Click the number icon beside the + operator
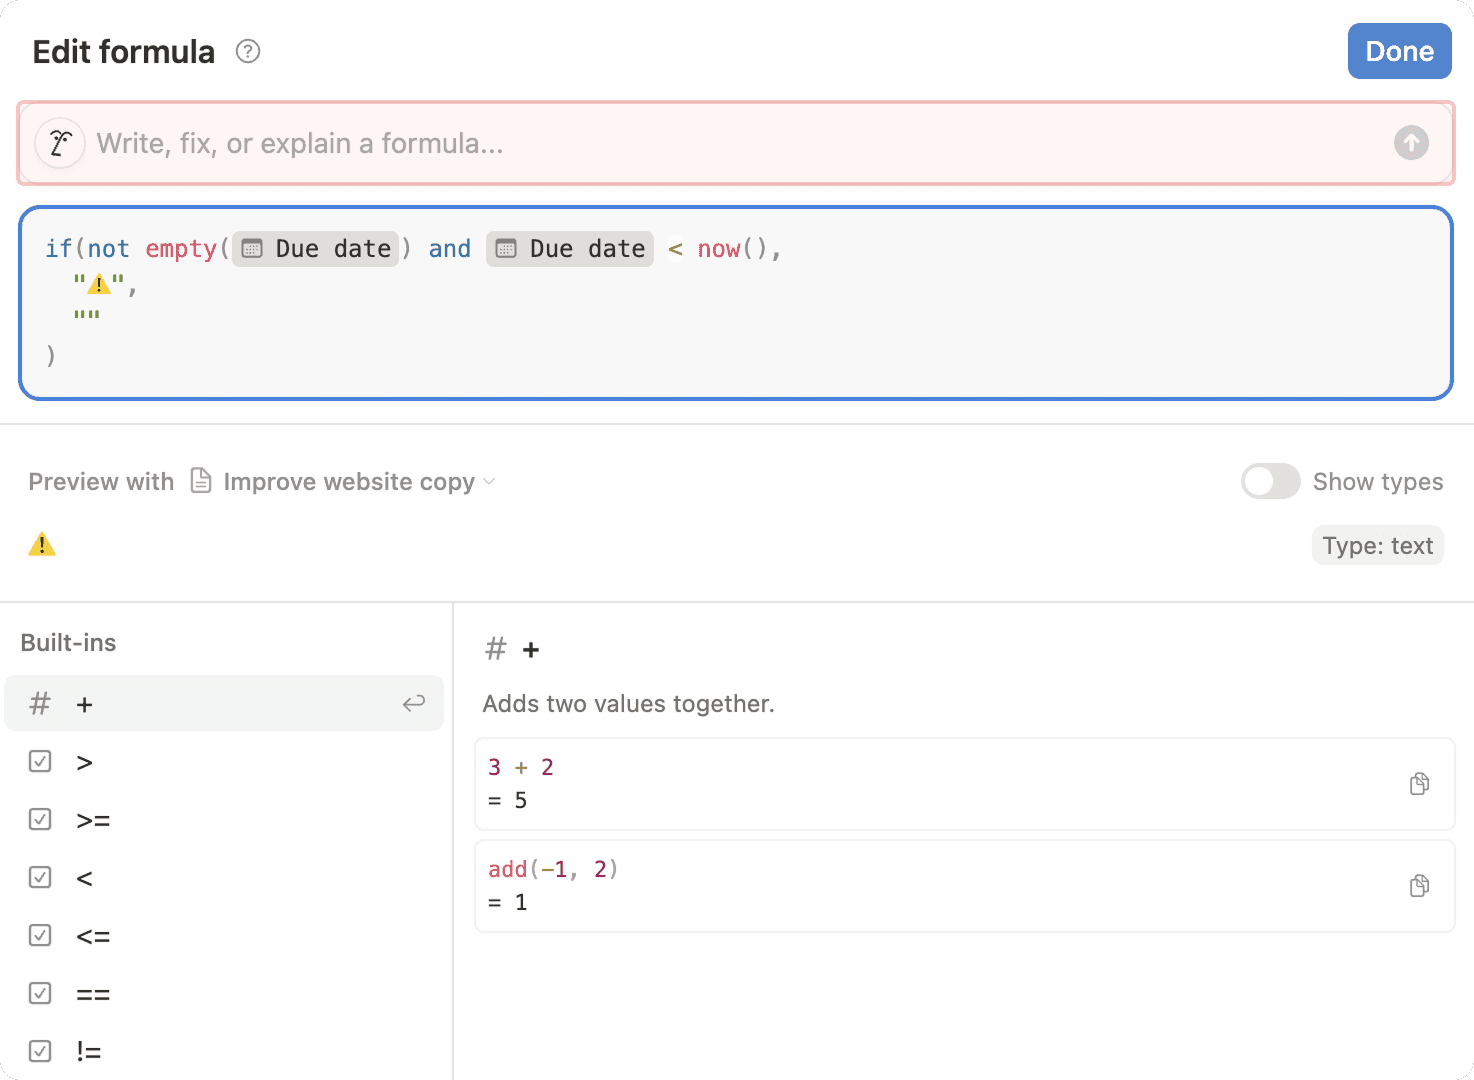1474x1080 pixels. [39, 703]
